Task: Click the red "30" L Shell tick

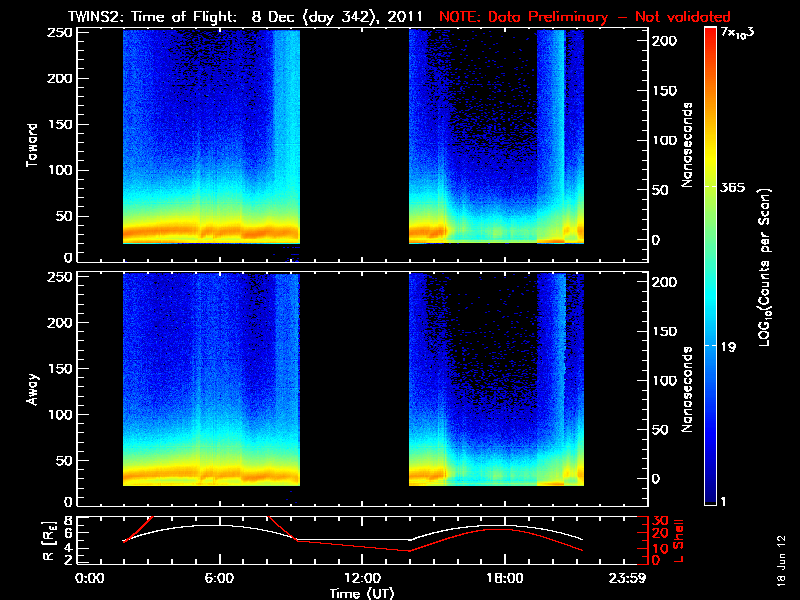Action: click(661, 521)
